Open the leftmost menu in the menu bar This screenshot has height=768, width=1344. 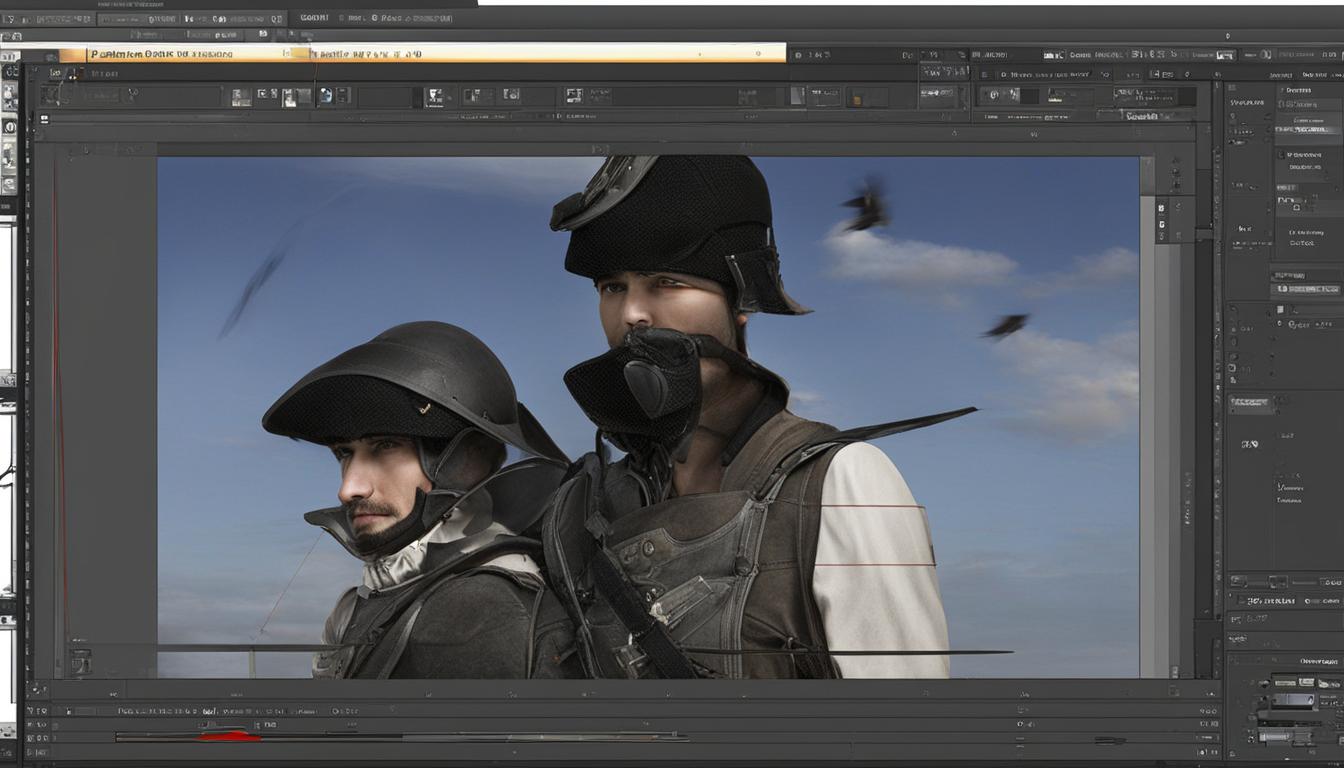point(15,15)
